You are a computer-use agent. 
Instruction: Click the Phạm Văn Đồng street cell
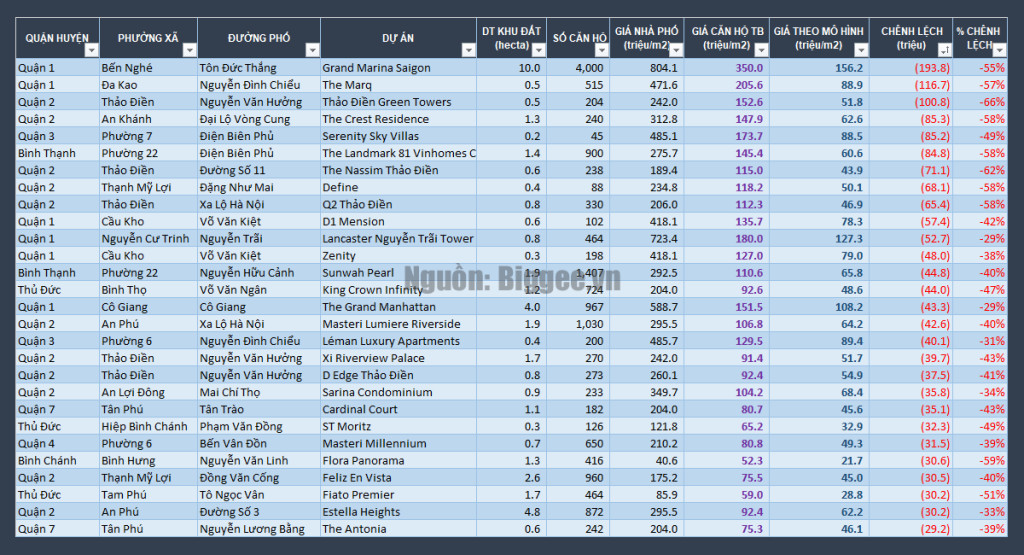(x=259, y=426)
